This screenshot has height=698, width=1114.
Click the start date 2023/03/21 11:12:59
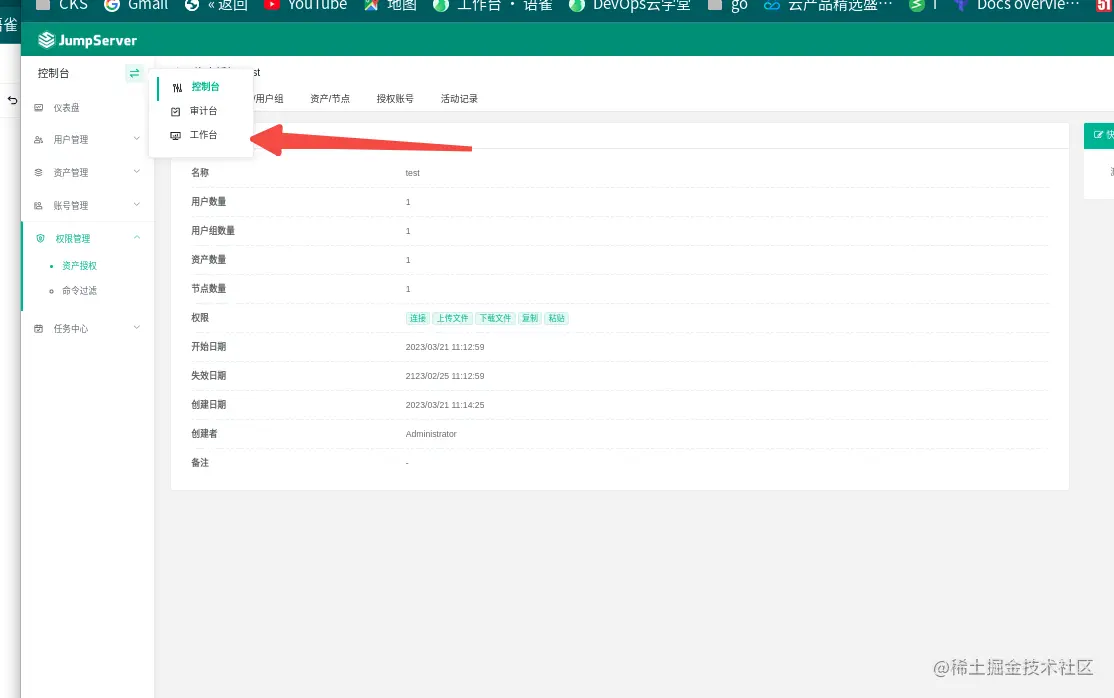(445, 348)
